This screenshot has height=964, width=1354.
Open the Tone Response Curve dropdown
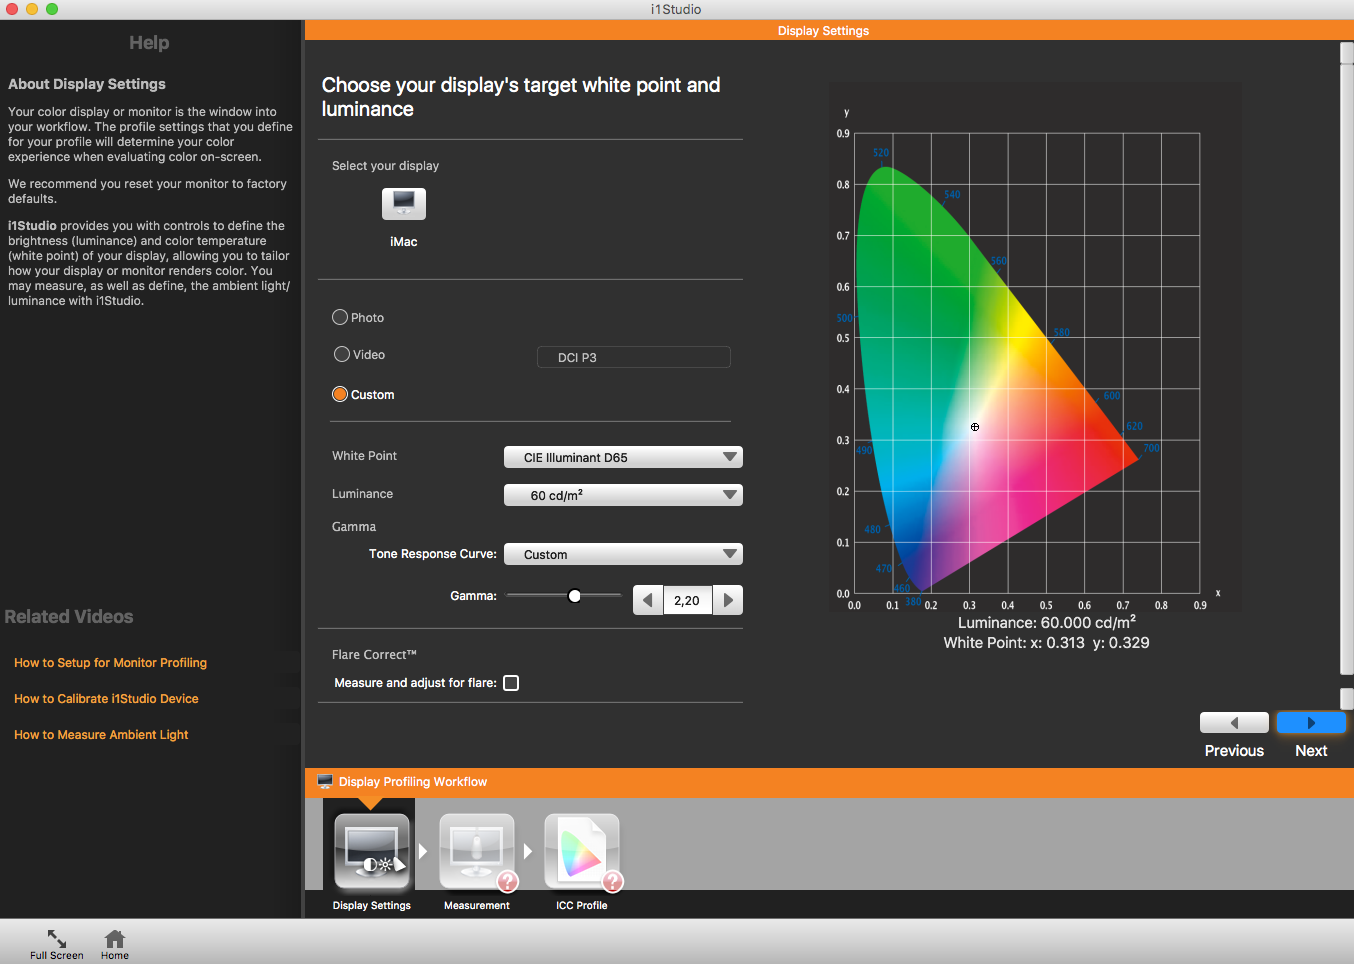pyautogui.click(x=623, y=554)
